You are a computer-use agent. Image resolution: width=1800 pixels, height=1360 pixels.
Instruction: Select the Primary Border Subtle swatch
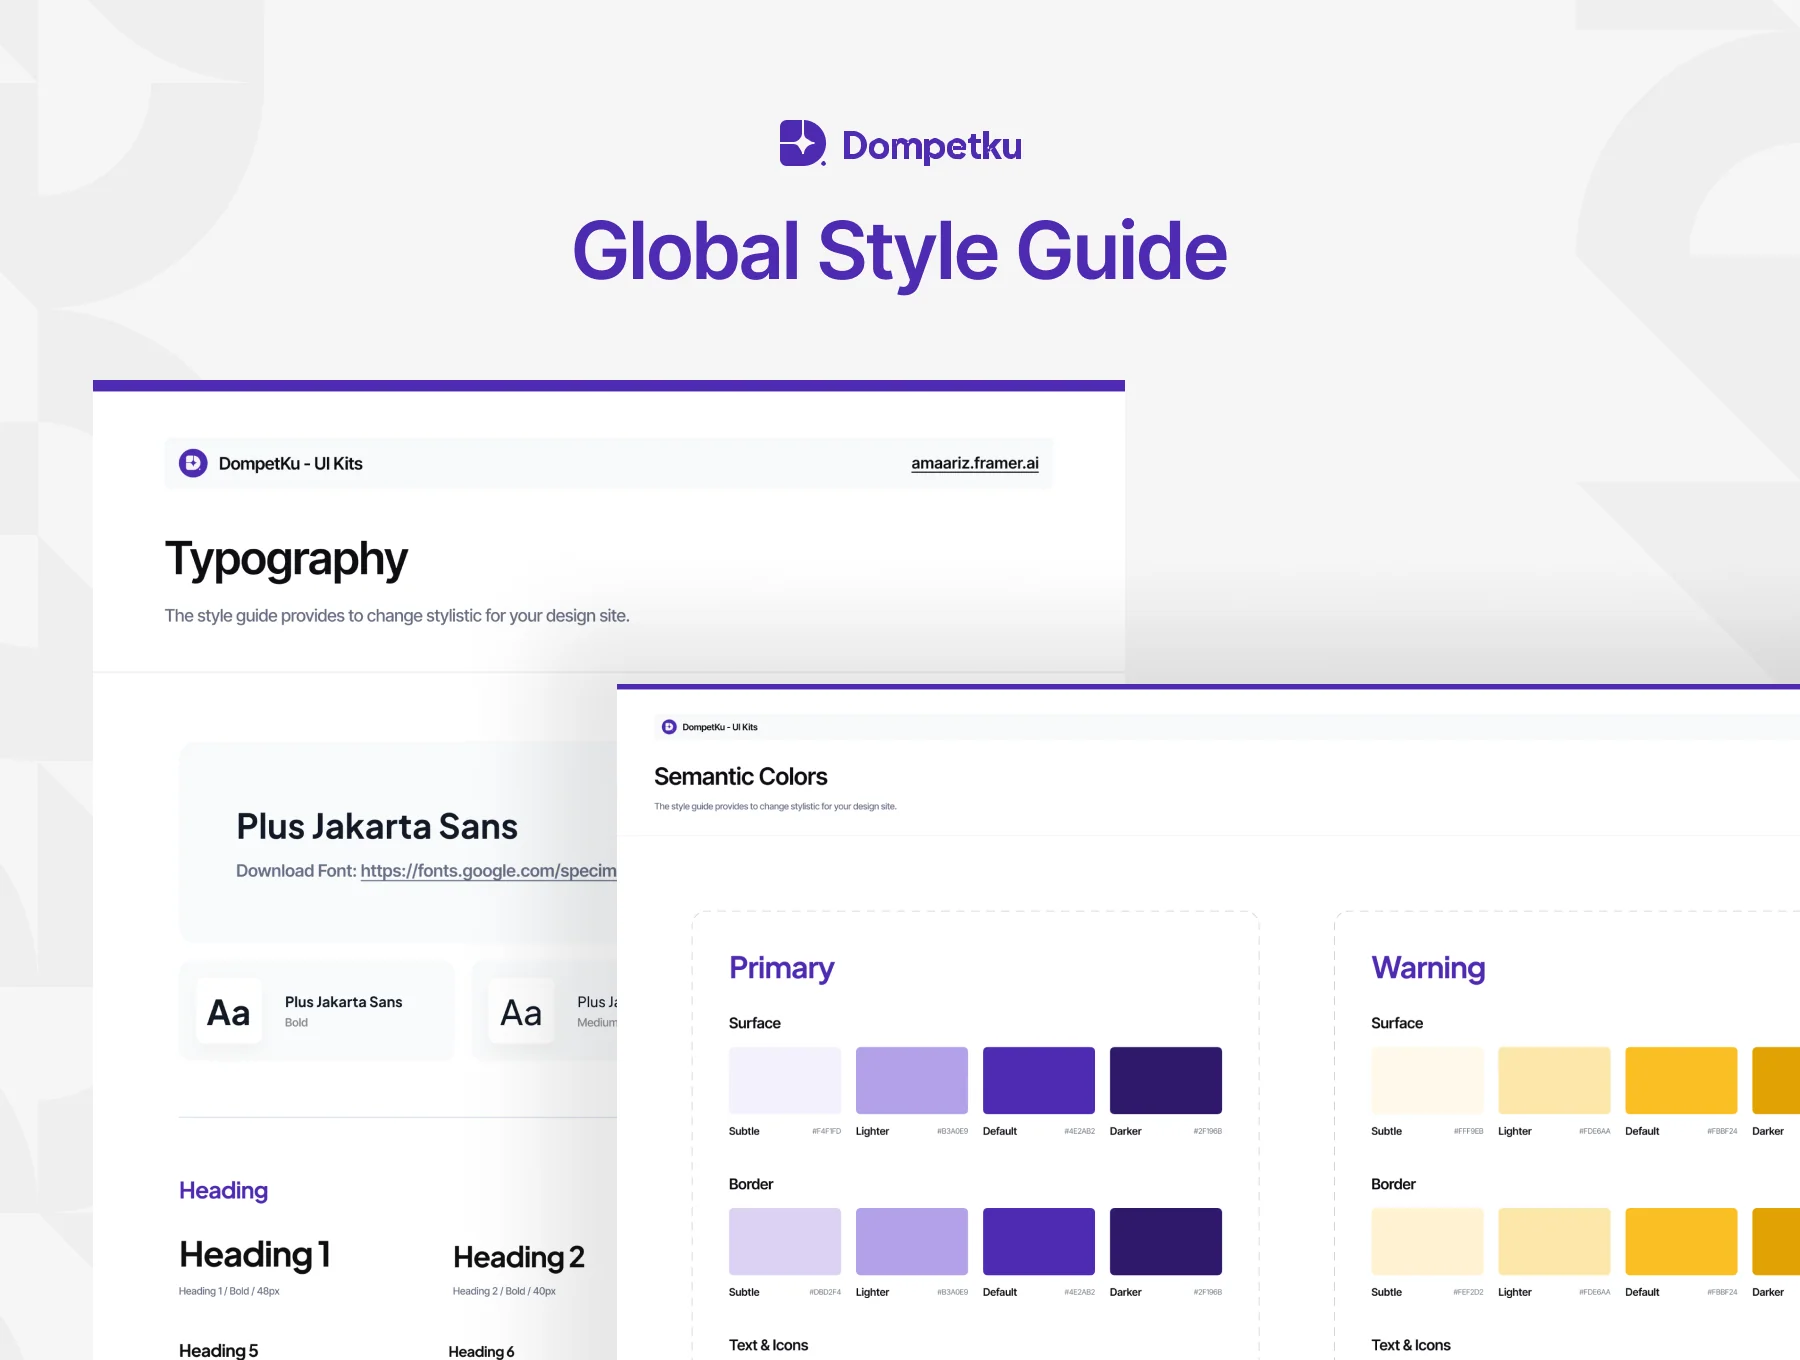point(785,1241)
